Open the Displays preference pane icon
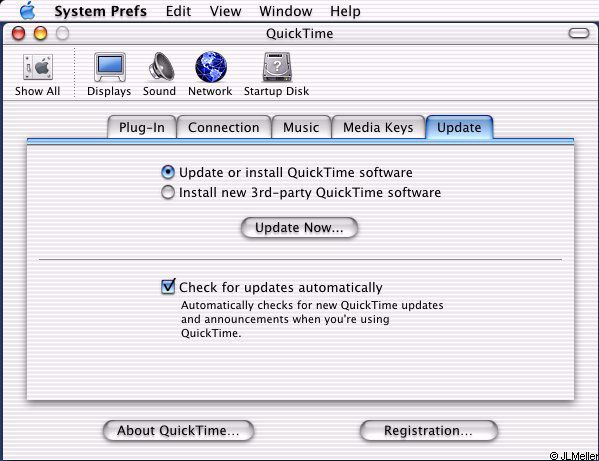The width and height of the screenshot is (599, 461). click(110, 67)
